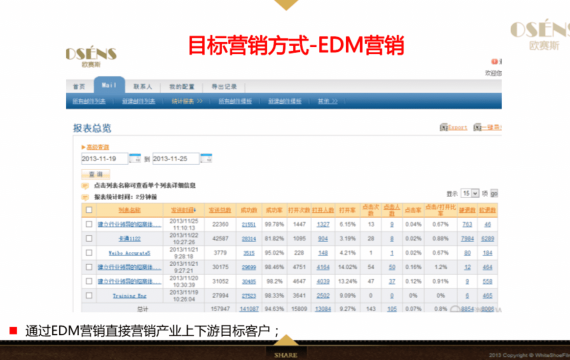Expand the last blue bar item with arrows
The height and width of the screenshot is (360, 570).
click(x=328, y=101)
